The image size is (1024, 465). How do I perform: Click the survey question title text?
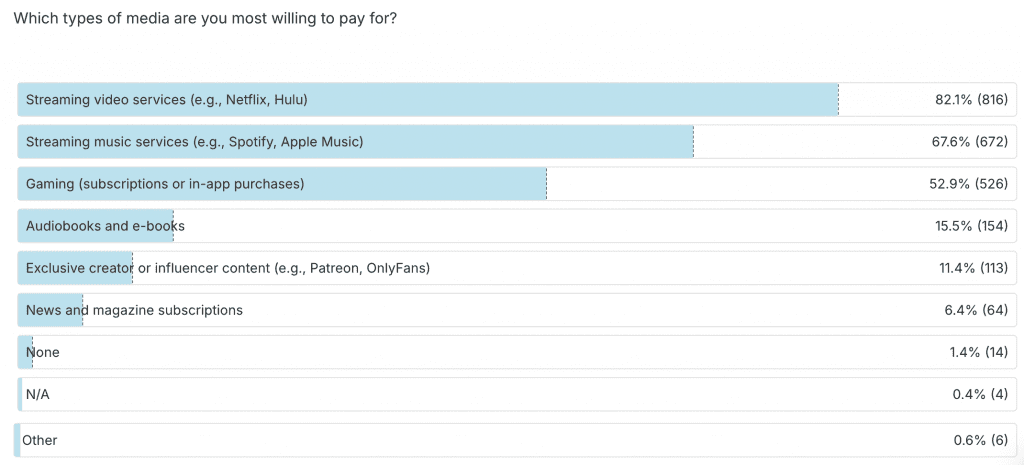click(x=205, y=18)
